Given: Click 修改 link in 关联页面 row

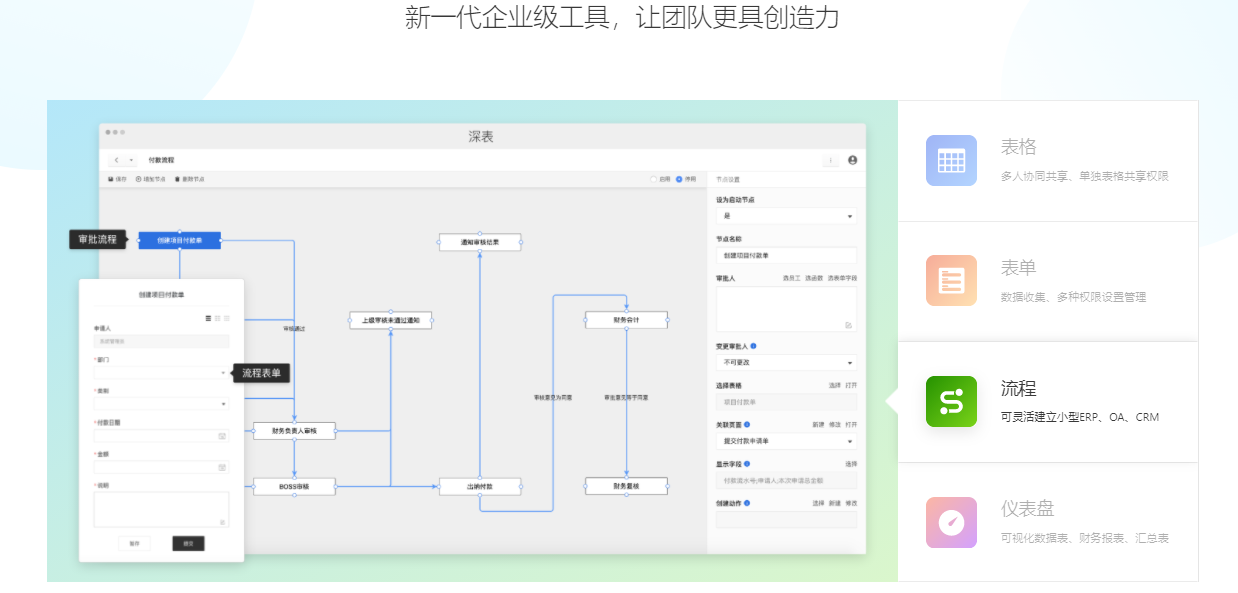Looking at the screenshot, I should point(834,424).
